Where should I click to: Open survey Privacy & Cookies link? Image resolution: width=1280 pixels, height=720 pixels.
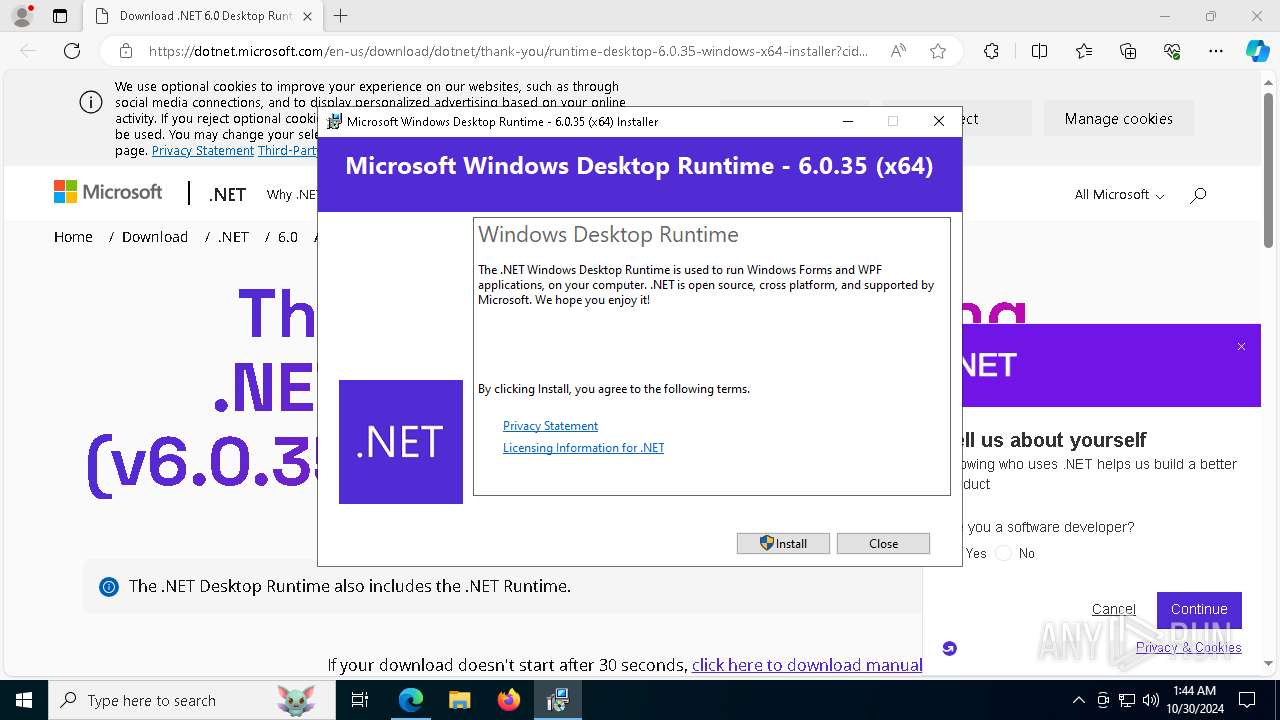pyautogui.click(x=1188, y=647)
